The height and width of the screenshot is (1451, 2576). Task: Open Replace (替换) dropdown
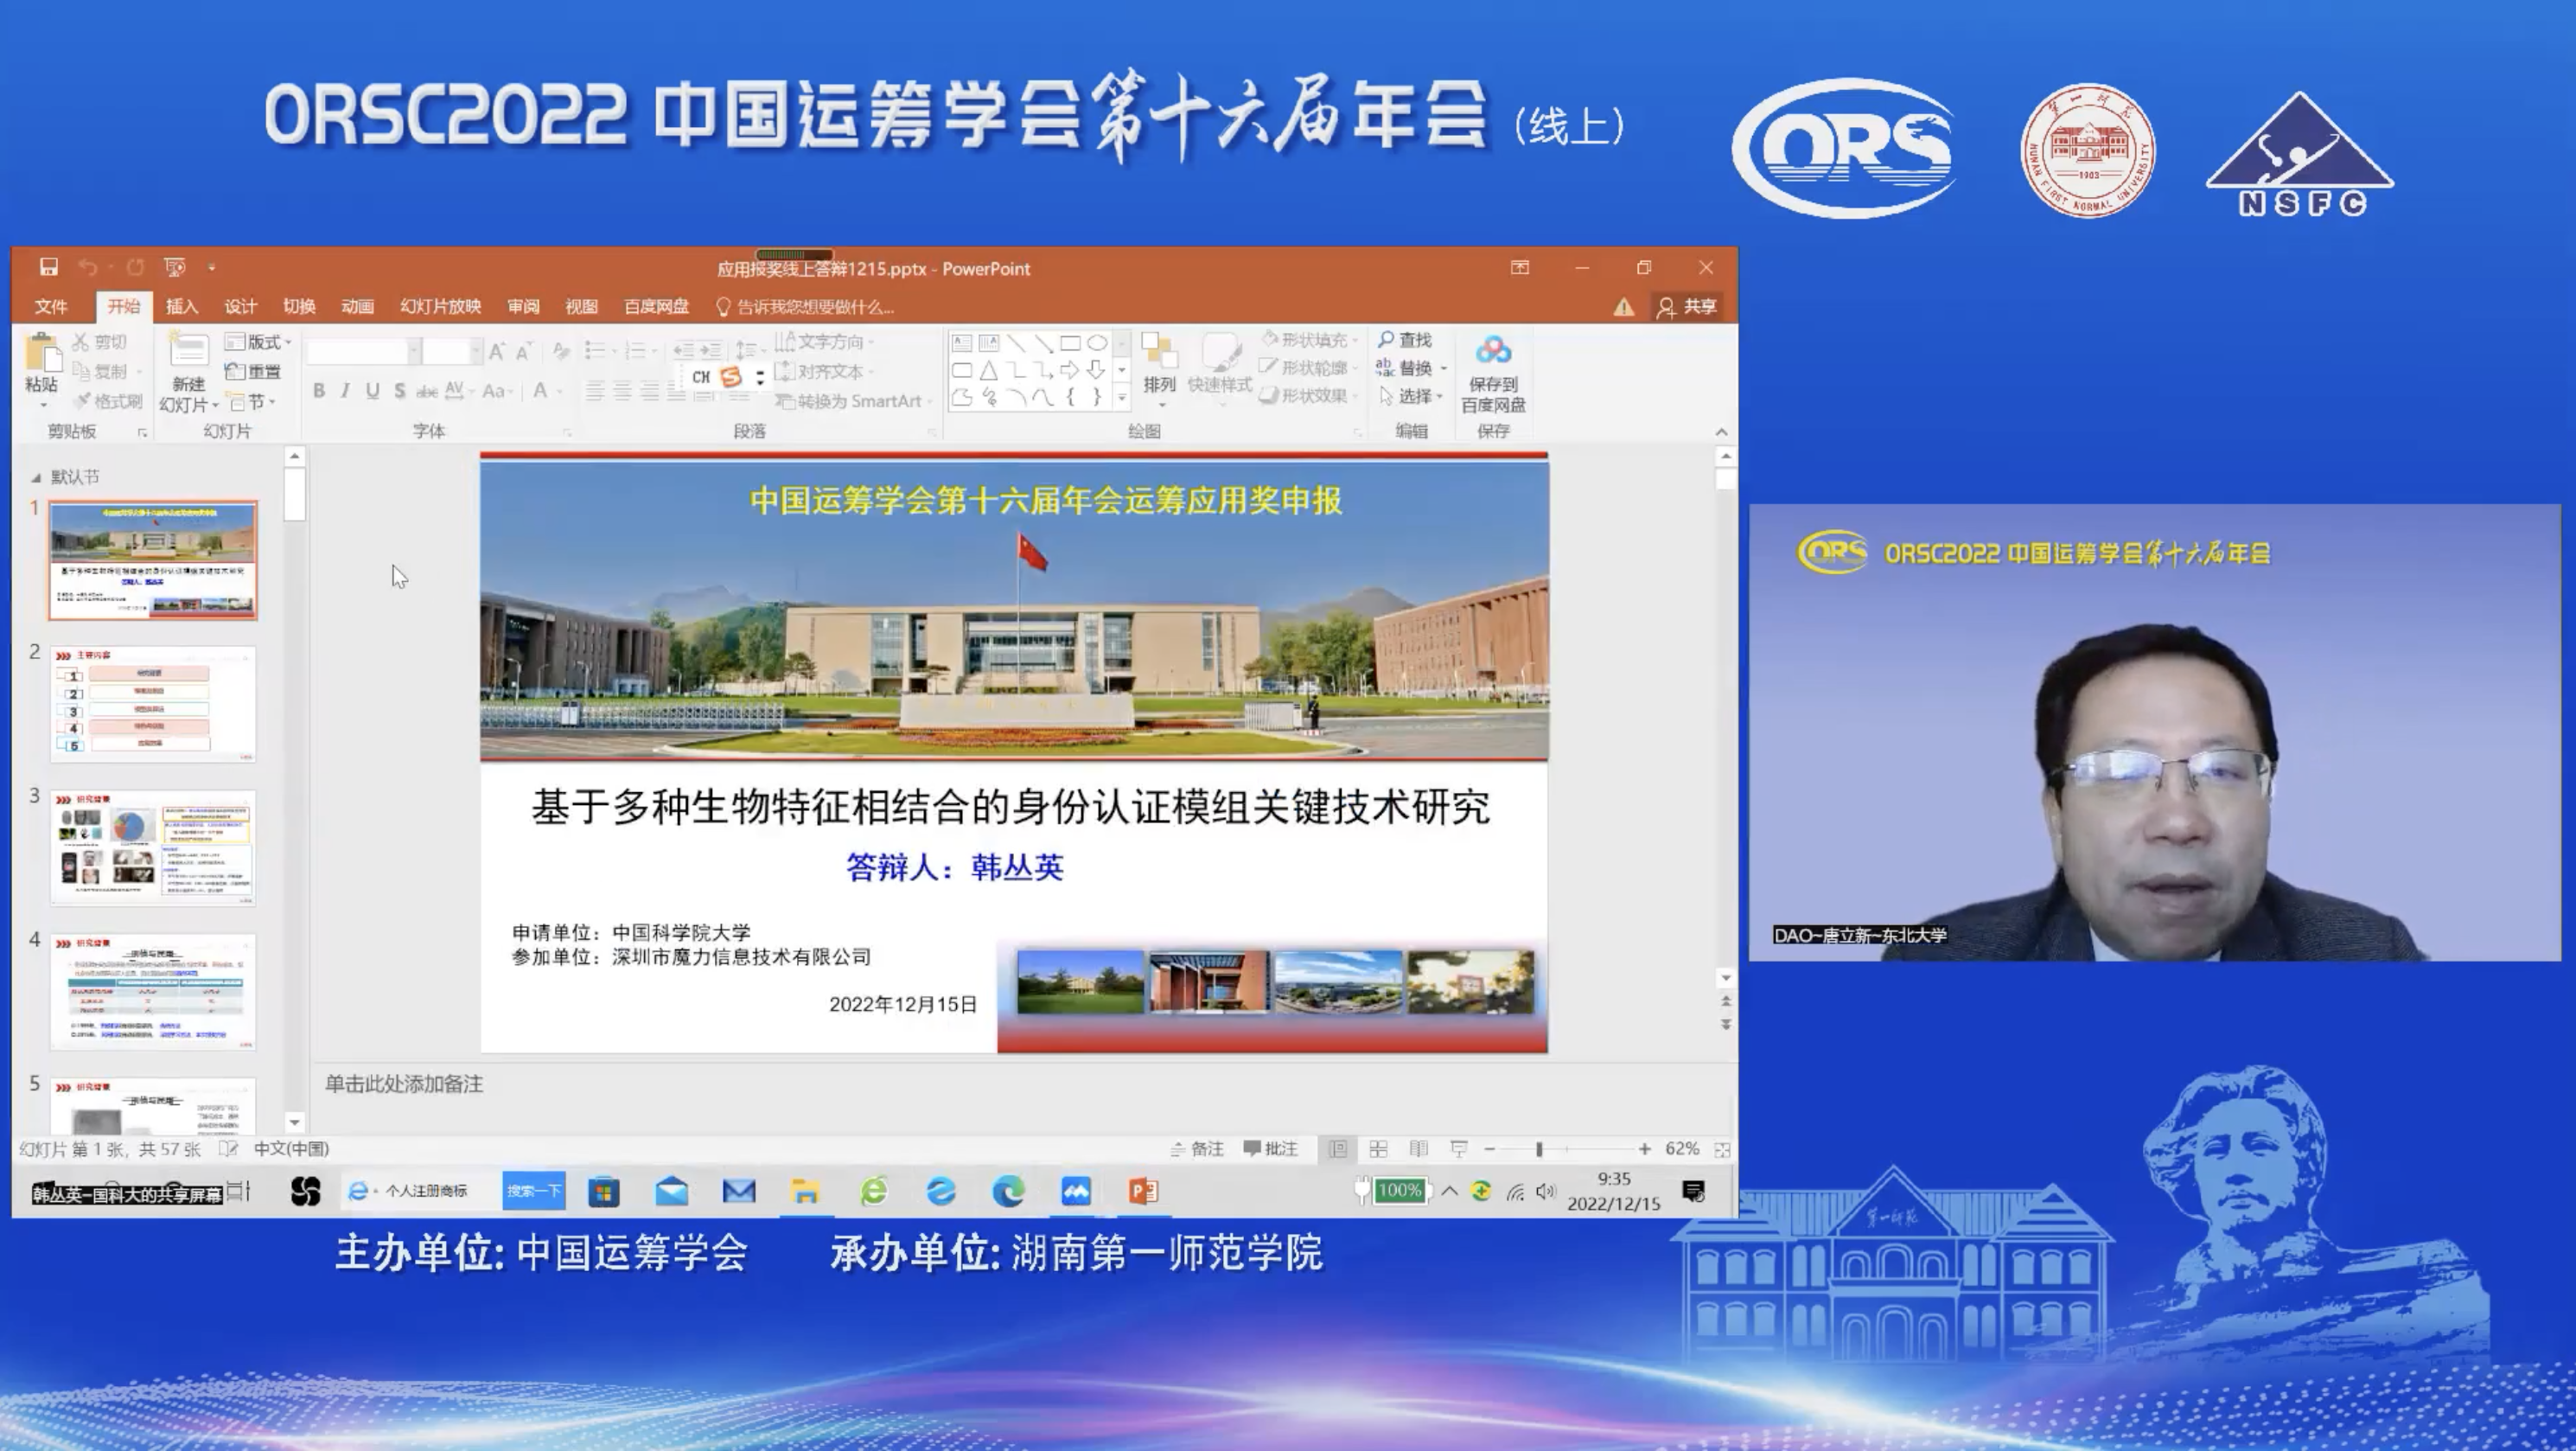click(1411, 368)
